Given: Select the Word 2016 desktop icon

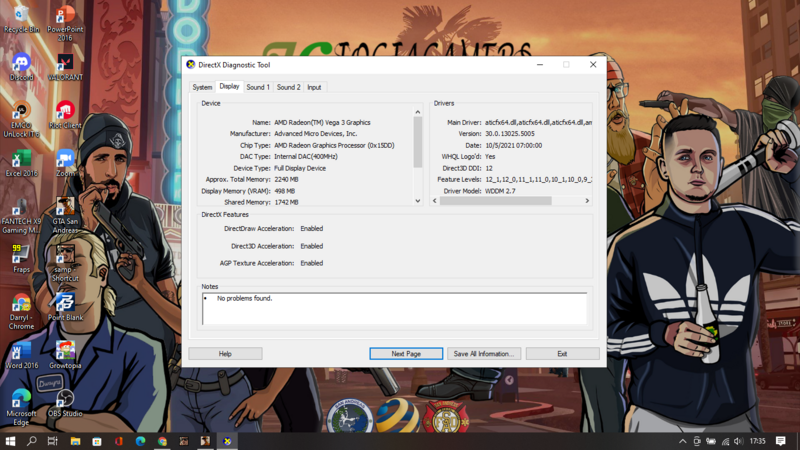Looking at the screenshot, I should point(21,356).
